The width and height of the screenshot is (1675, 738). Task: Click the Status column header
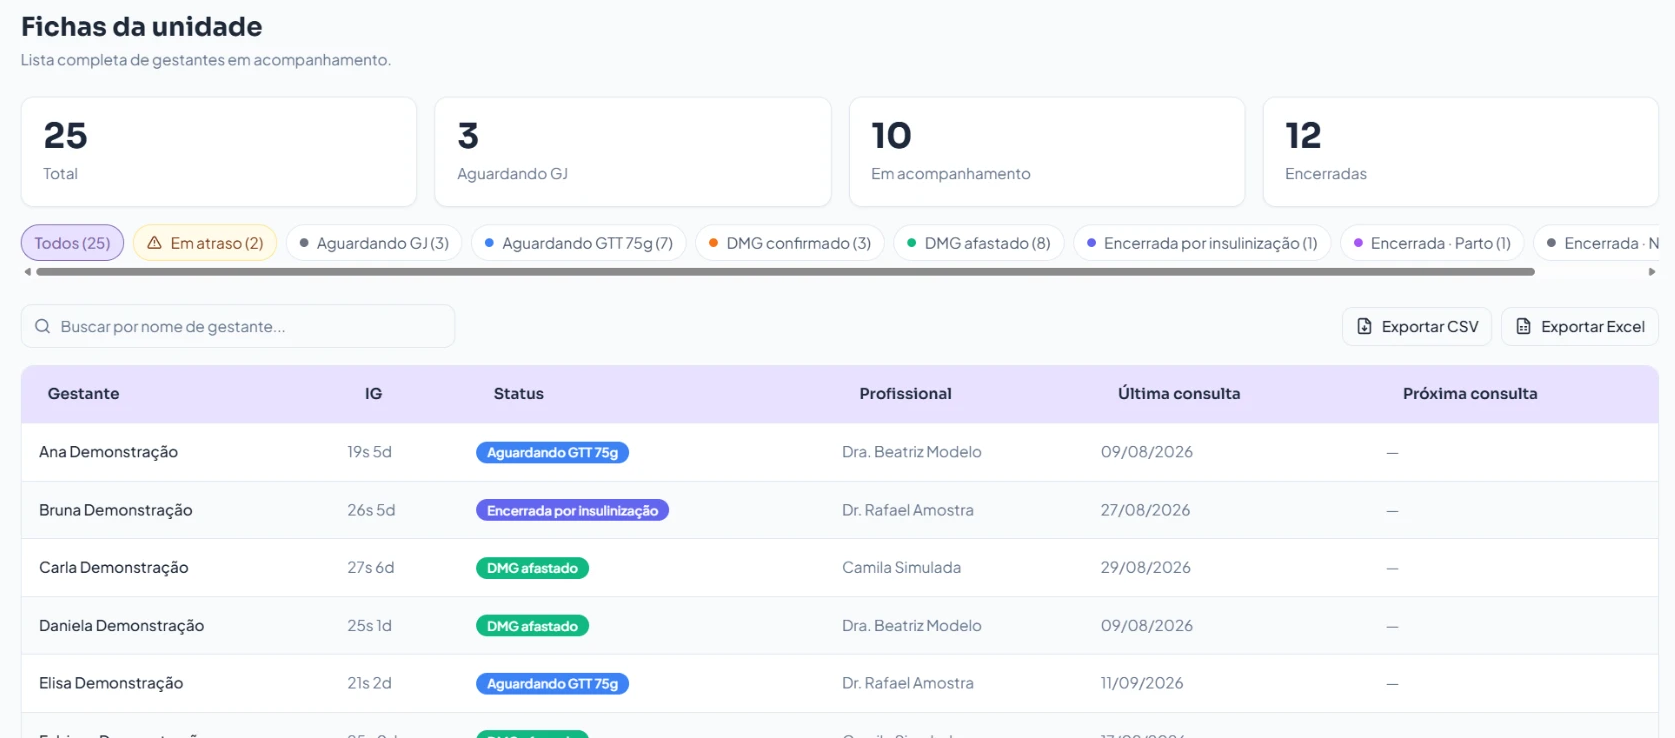point(518,394)
